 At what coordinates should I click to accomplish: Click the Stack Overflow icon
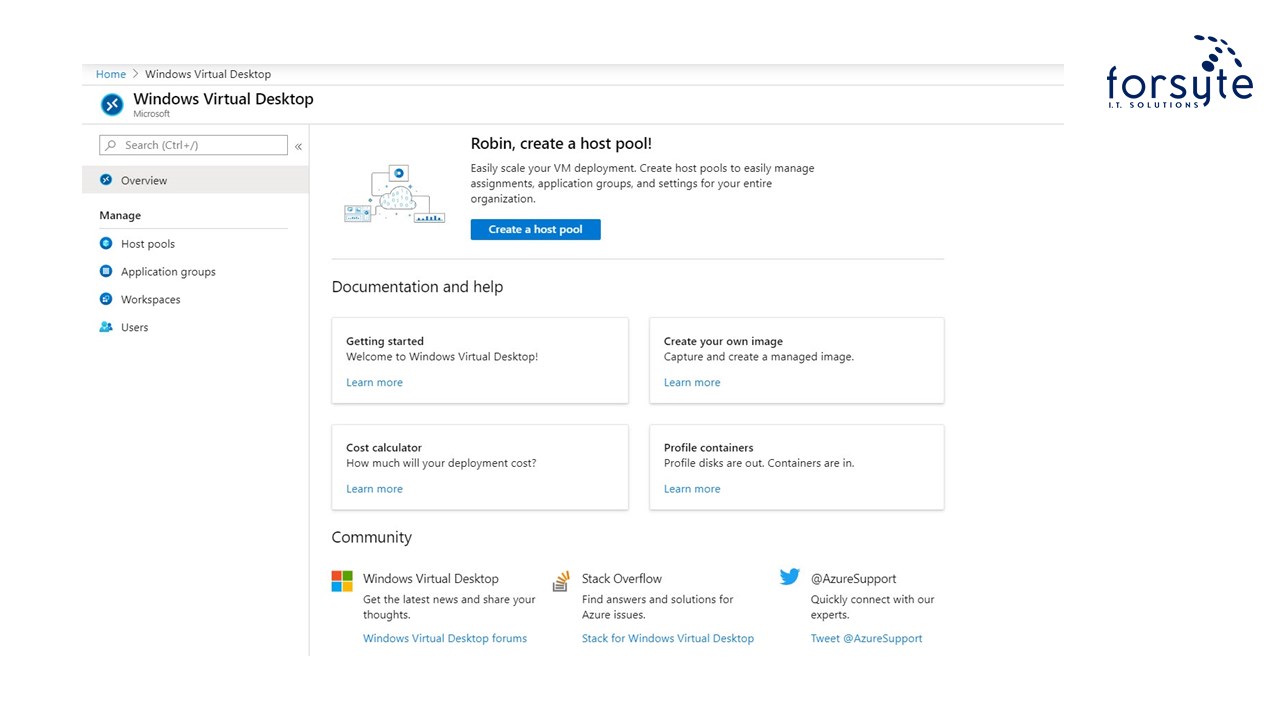[562, 579]
